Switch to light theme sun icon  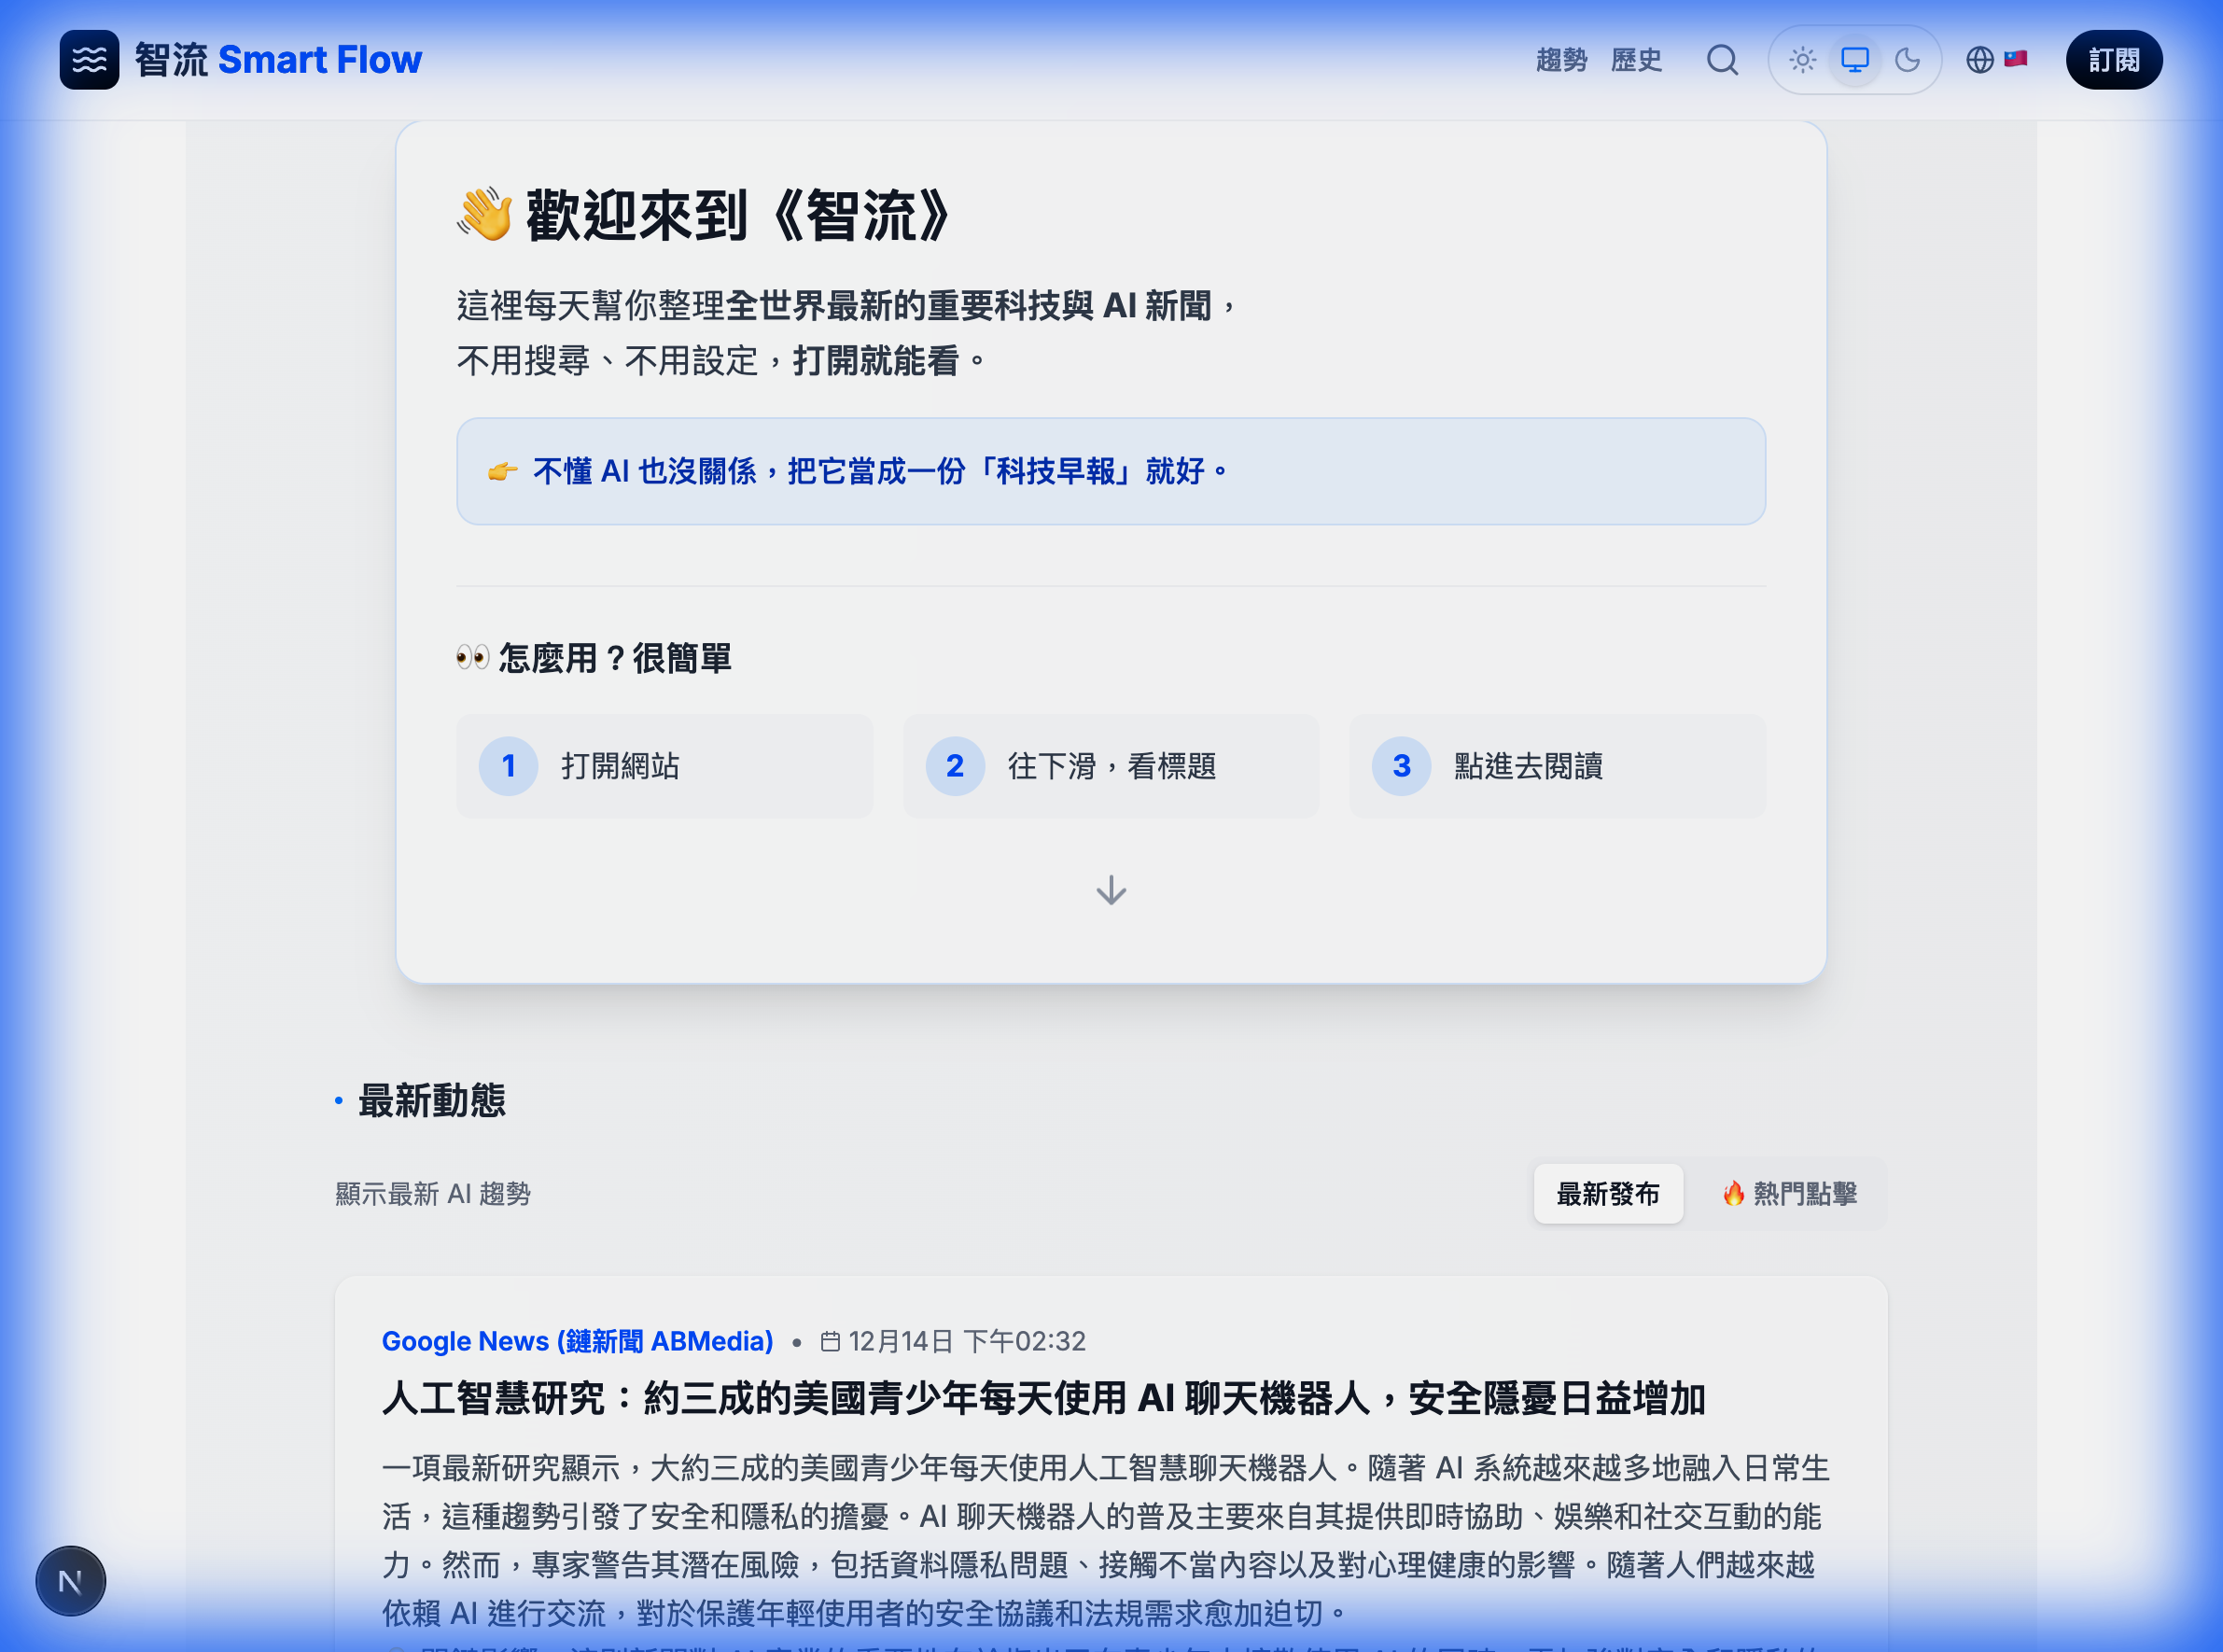(x=1802, y=60)
